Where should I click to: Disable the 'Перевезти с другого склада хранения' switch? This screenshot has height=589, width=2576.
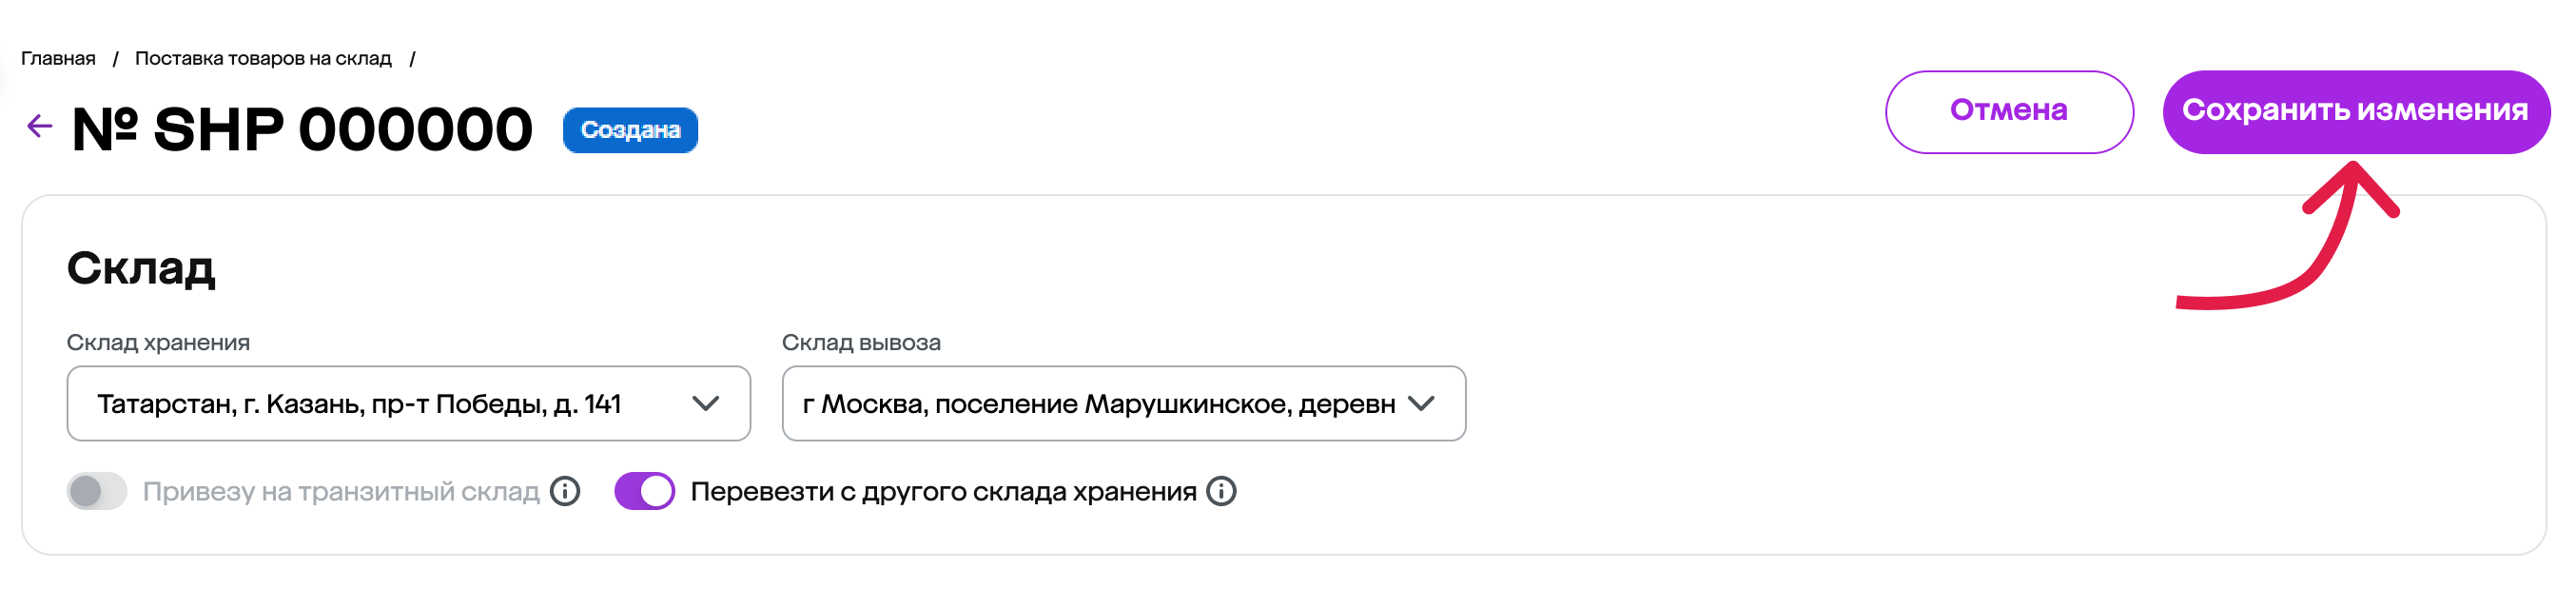644,491
